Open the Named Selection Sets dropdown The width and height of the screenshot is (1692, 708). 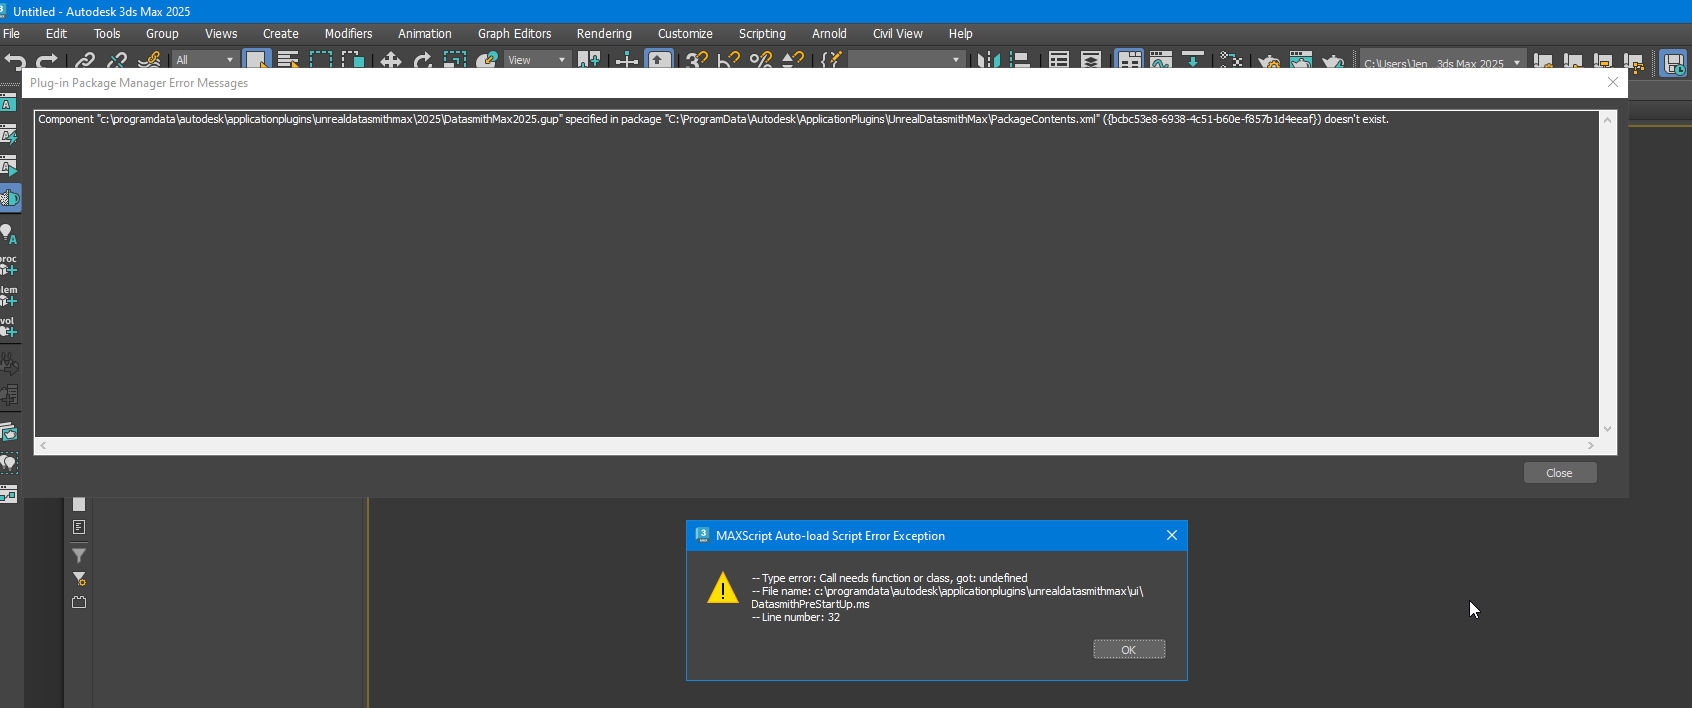[906, 60]
